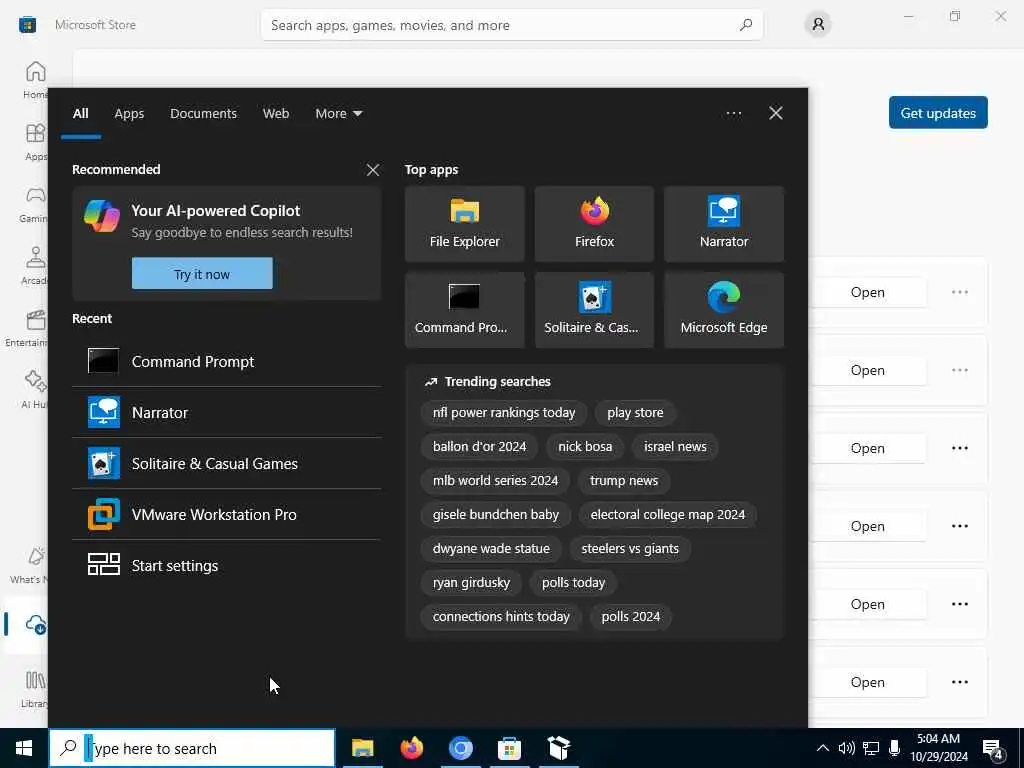Dismiss the Recommended Copilot card

point(373,170)
